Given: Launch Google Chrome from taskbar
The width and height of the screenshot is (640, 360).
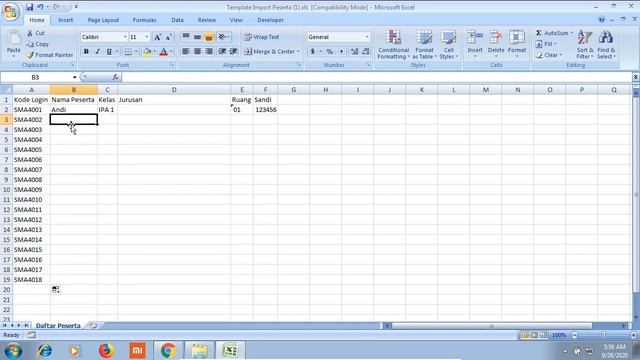Looking at the screenshot, I should [x=168, y=350].
